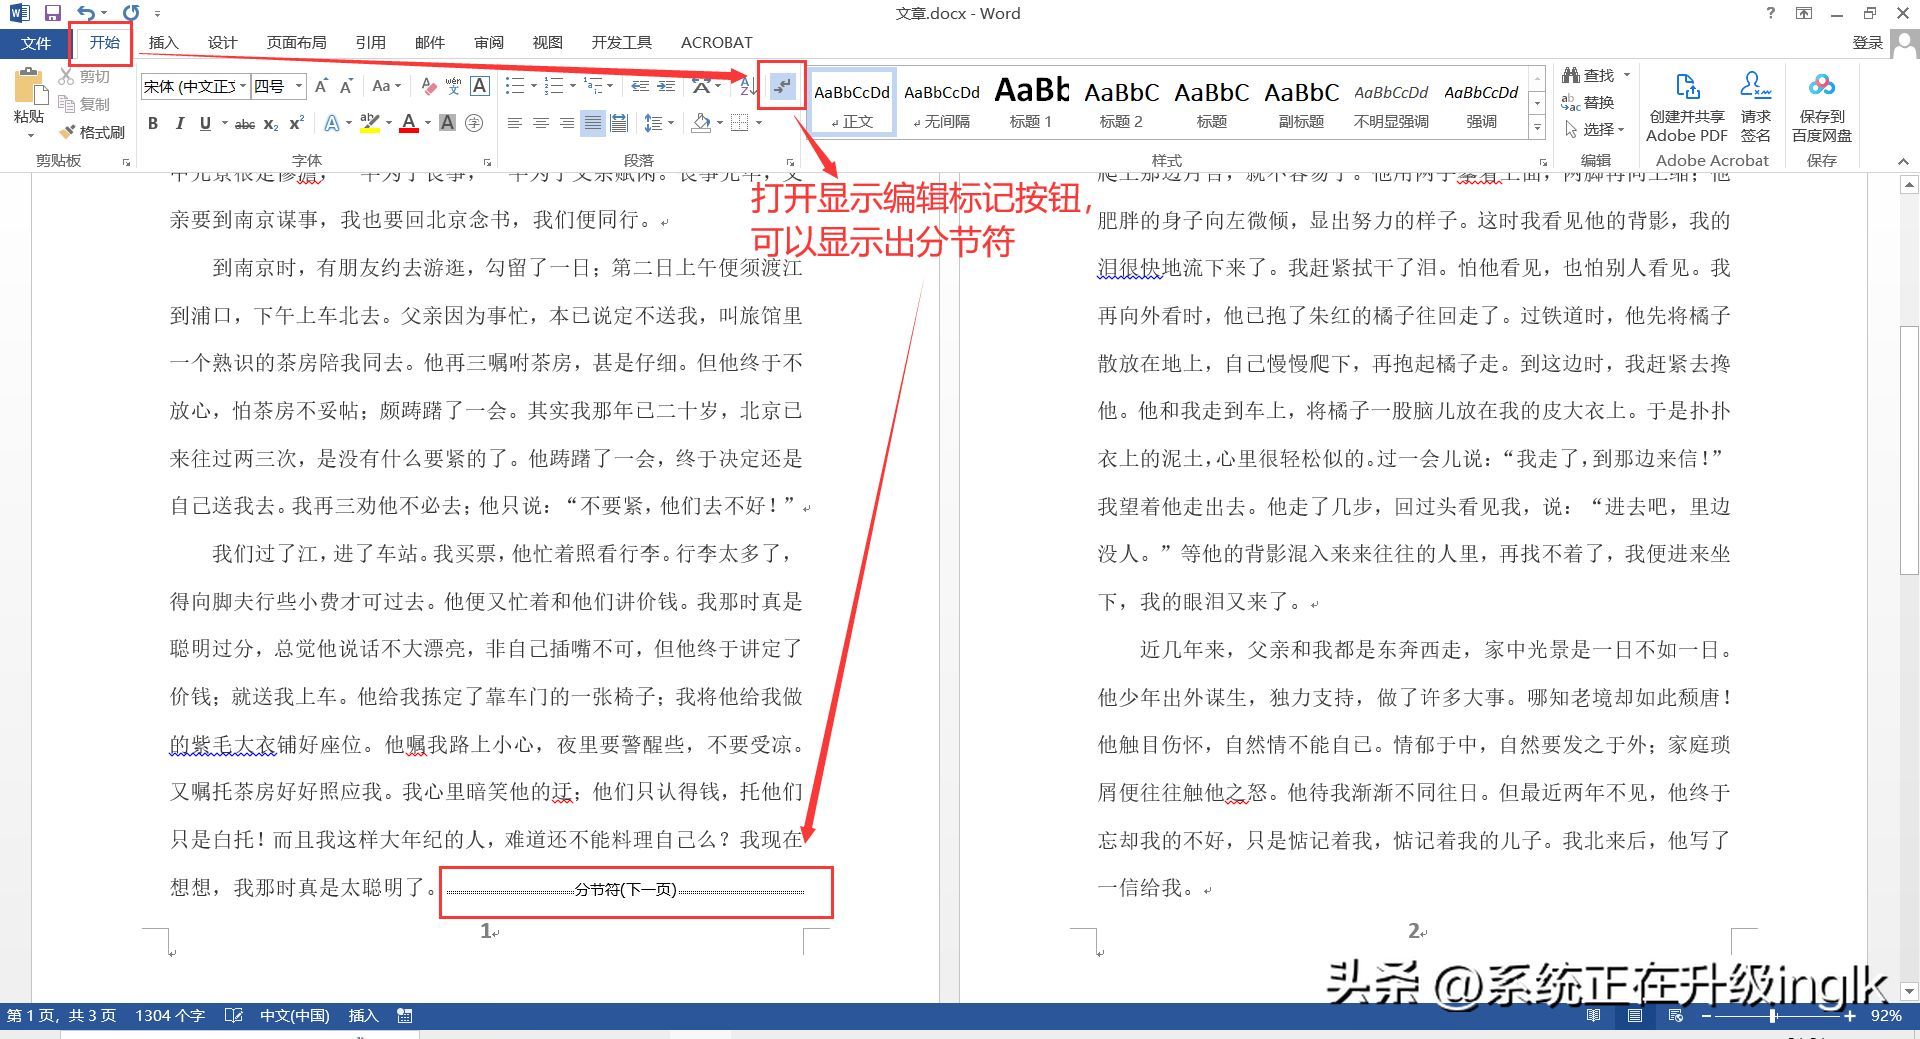Screen dimensions: 1920x1039
Task: Click the Sort (A-Z) icon
Action: click(x=748, y=87)
